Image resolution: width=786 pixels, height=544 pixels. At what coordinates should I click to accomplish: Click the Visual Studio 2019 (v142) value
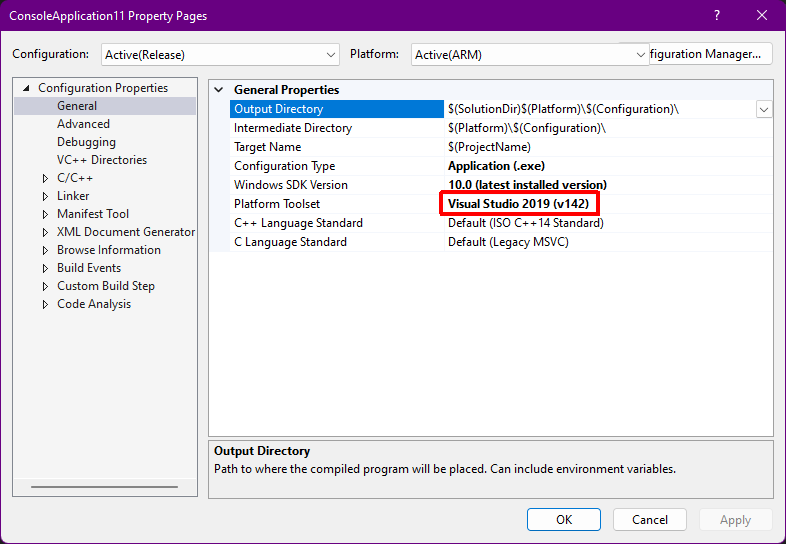point(518,204)
